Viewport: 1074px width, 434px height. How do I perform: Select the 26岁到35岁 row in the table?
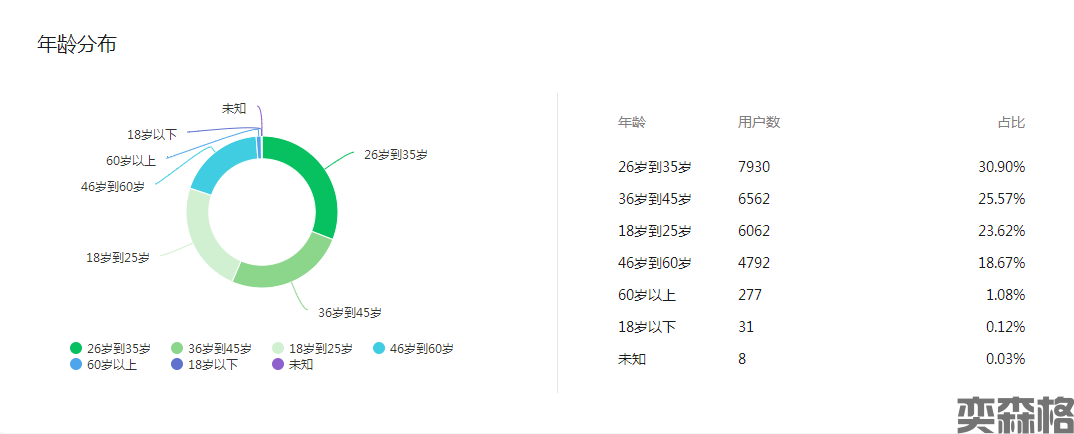(654, 167)
